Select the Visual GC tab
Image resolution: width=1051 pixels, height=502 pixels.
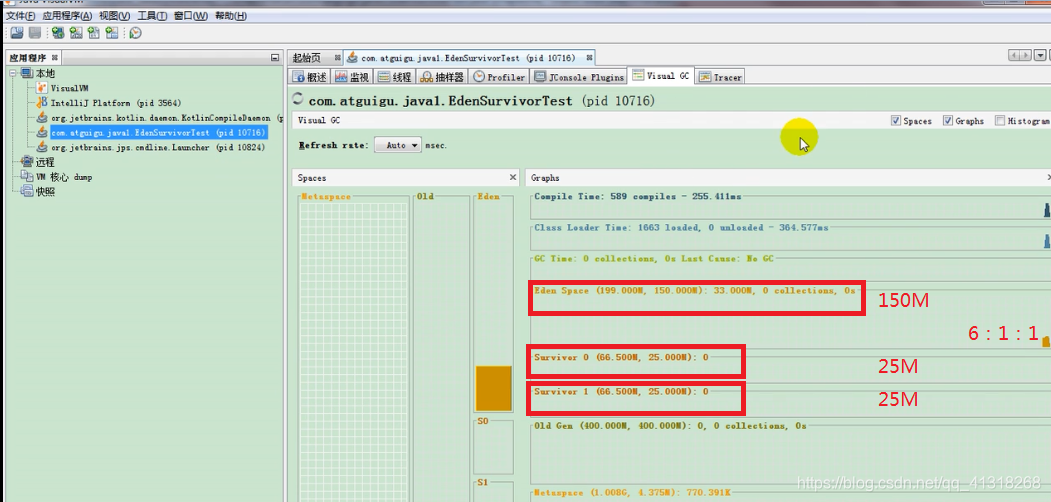[660, 76]
